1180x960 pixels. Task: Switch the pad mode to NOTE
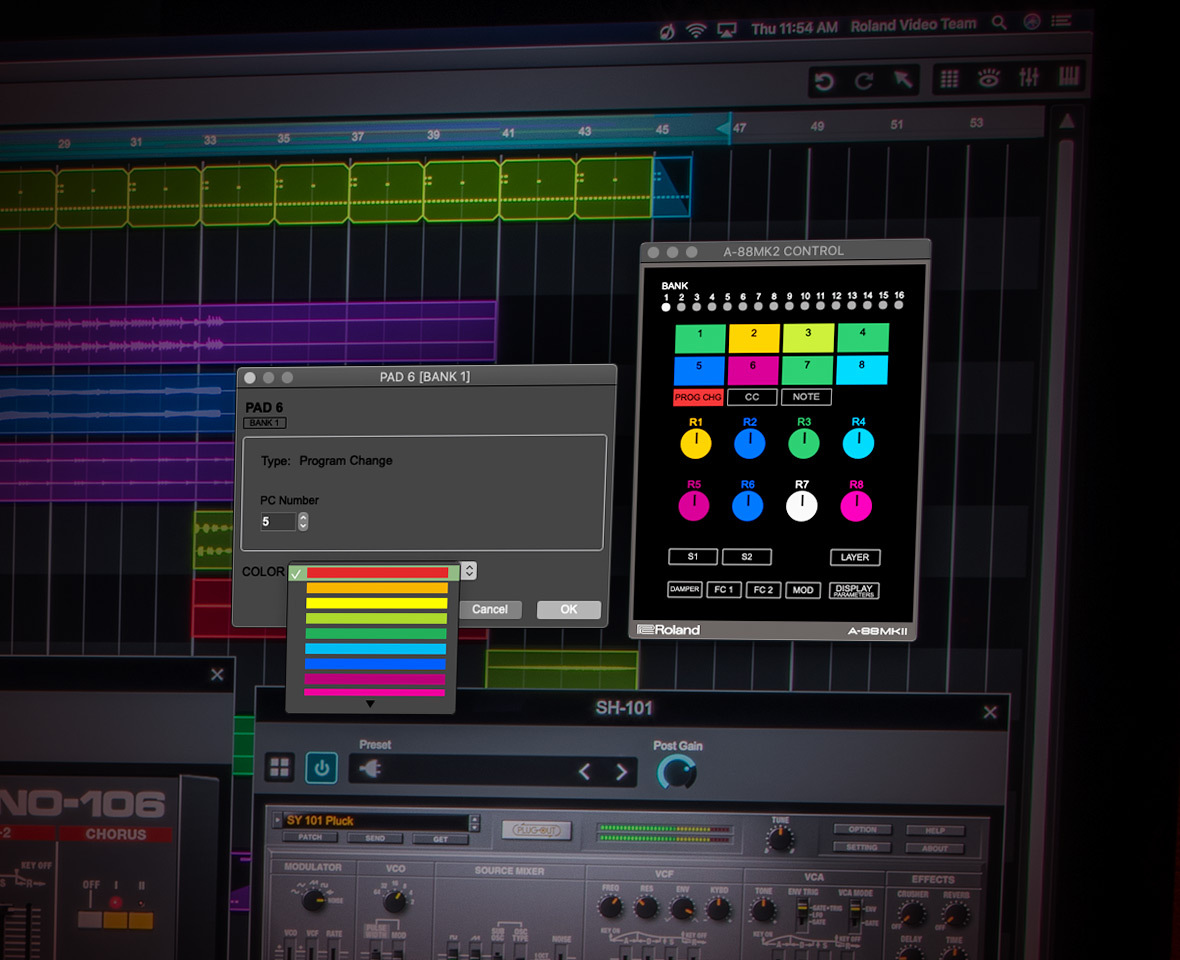click(x=806, y=397)
